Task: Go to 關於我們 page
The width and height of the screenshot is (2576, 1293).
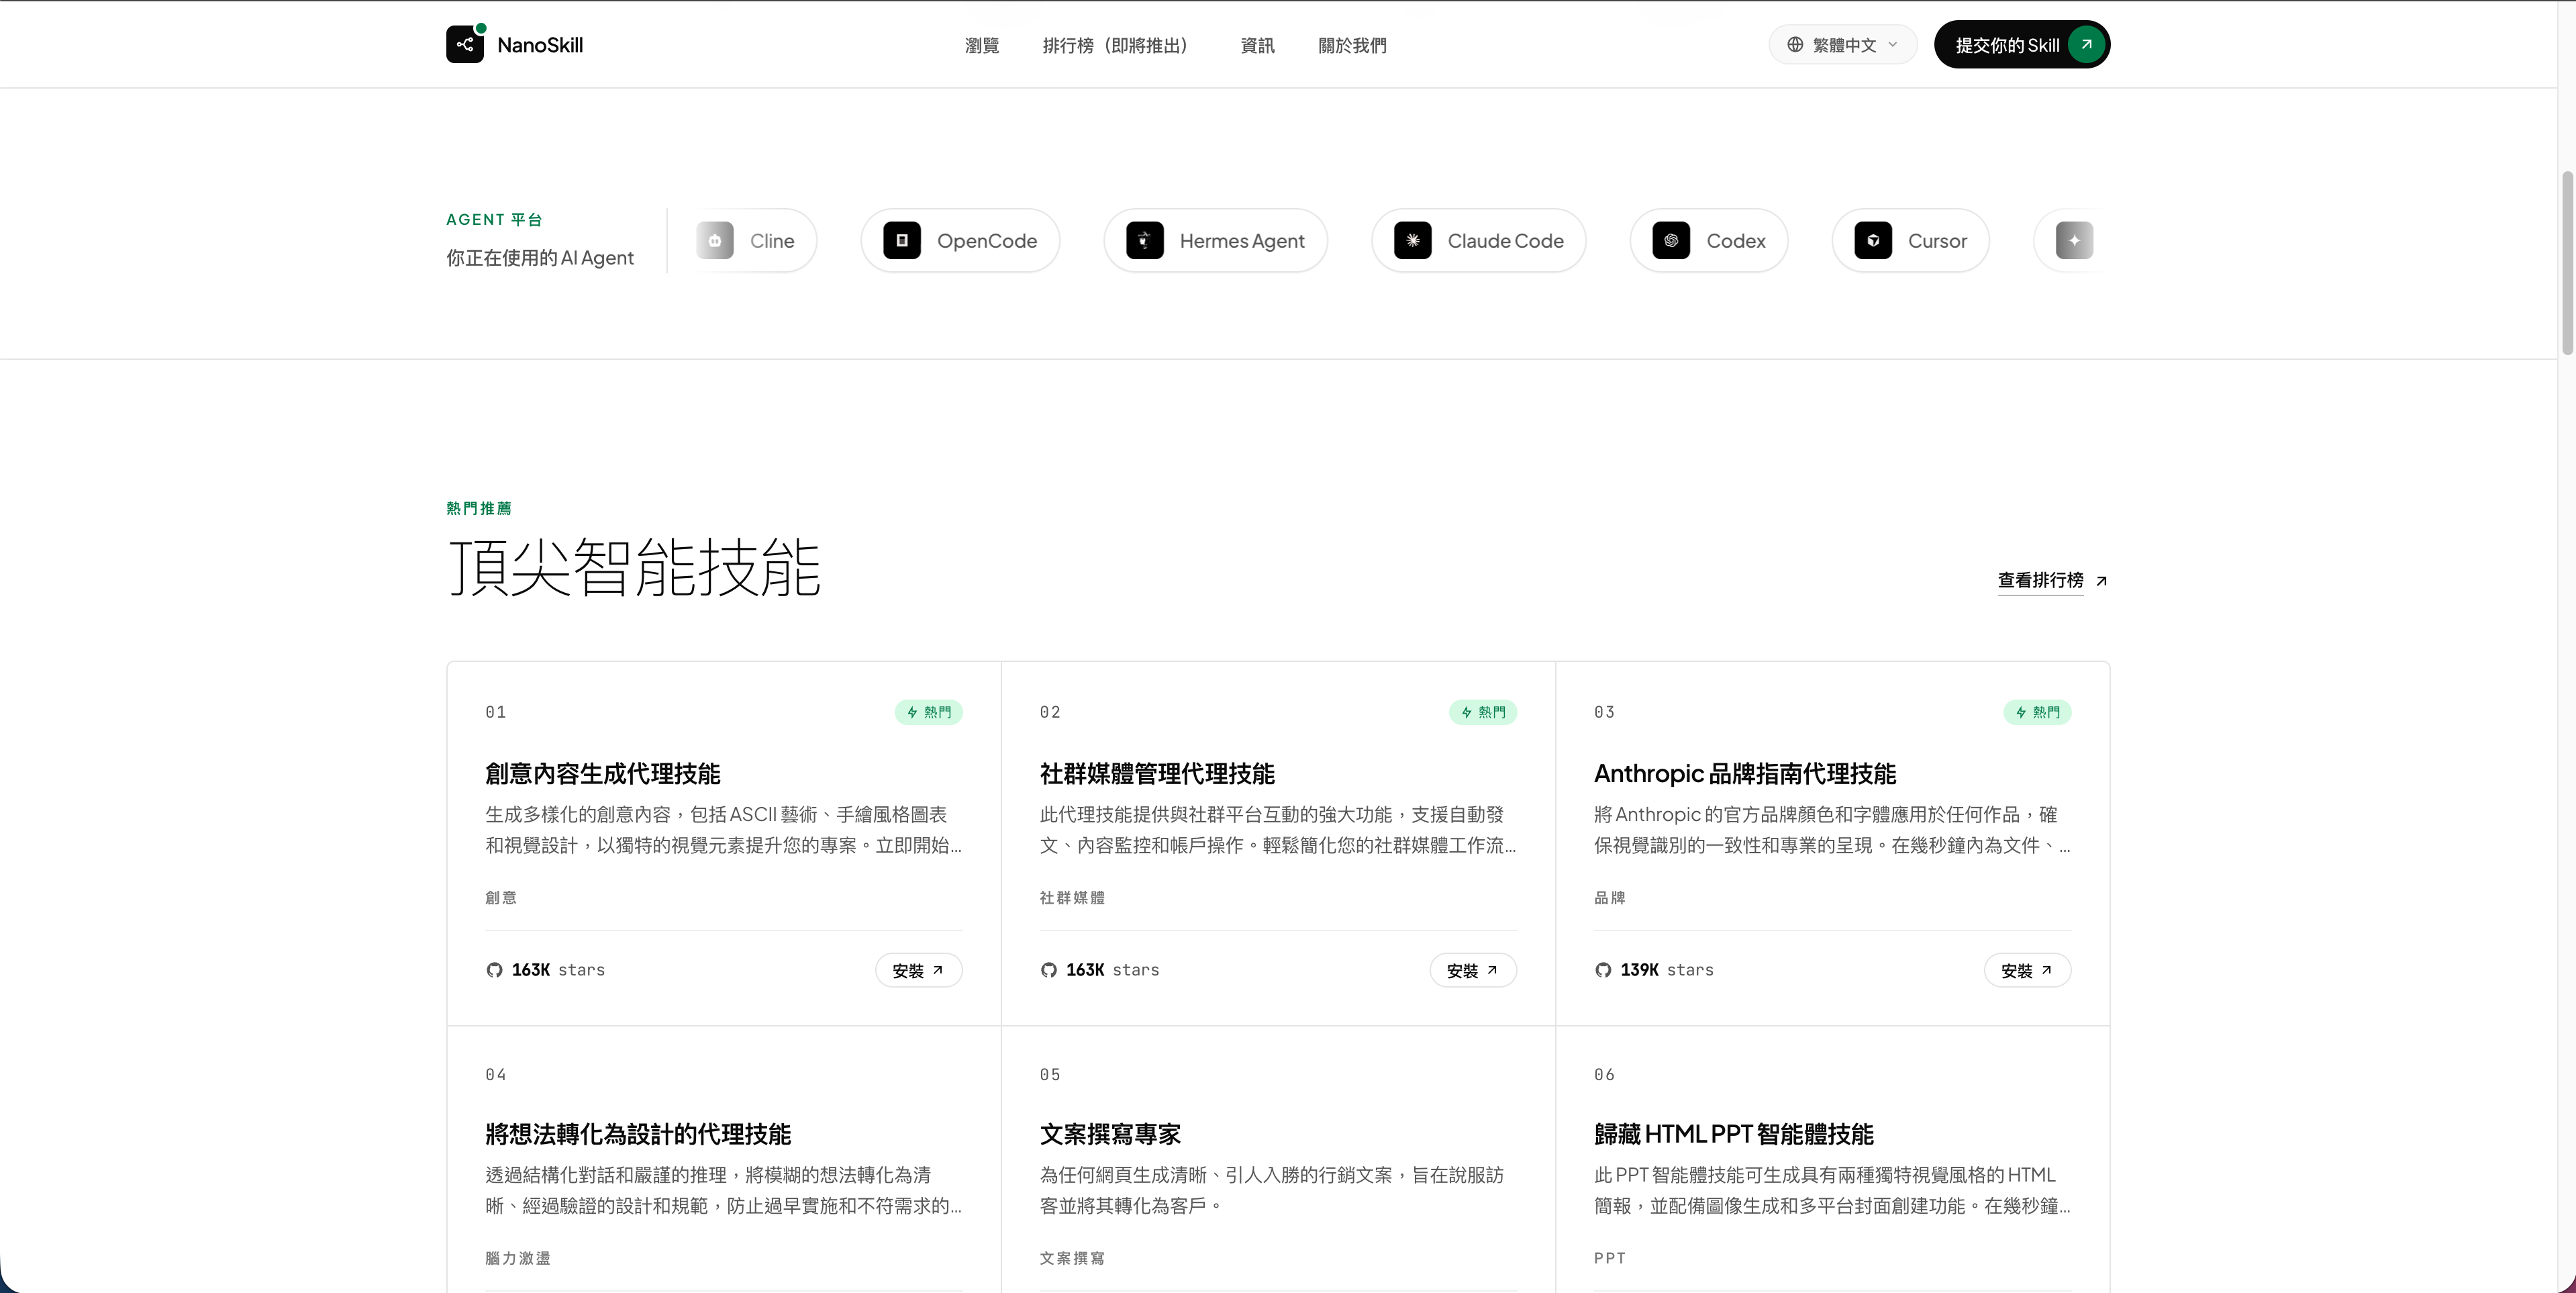Action: 1352,45
